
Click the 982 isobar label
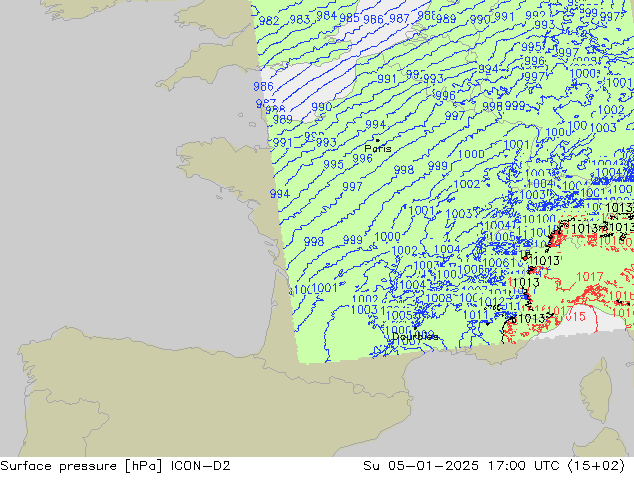tap(269, 21)
